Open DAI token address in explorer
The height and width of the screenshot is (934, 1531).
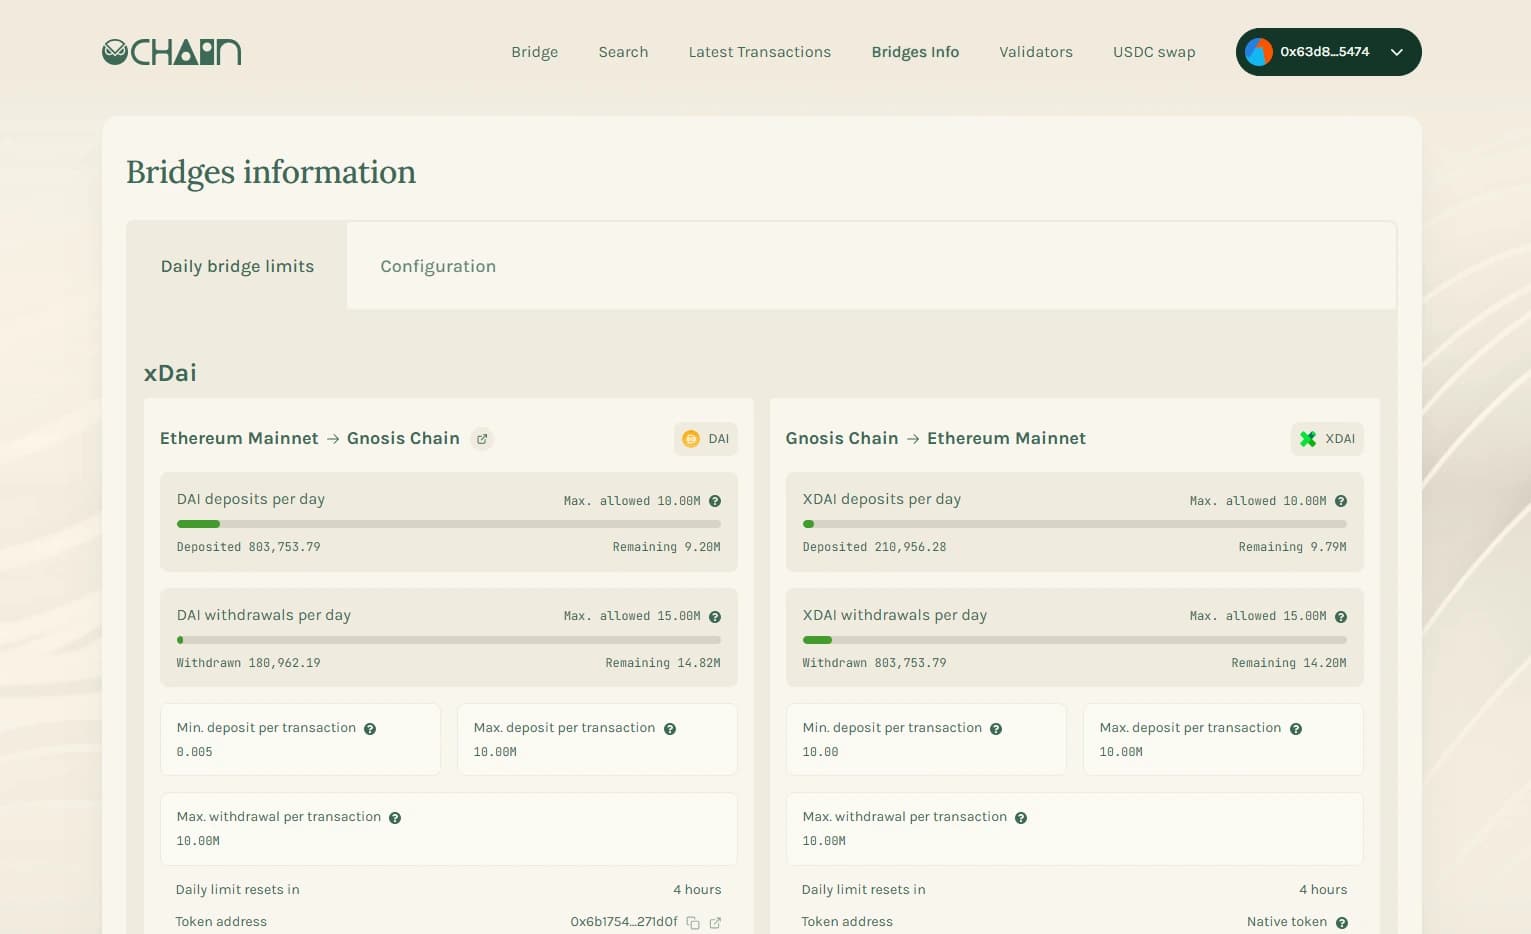point(715,923)
